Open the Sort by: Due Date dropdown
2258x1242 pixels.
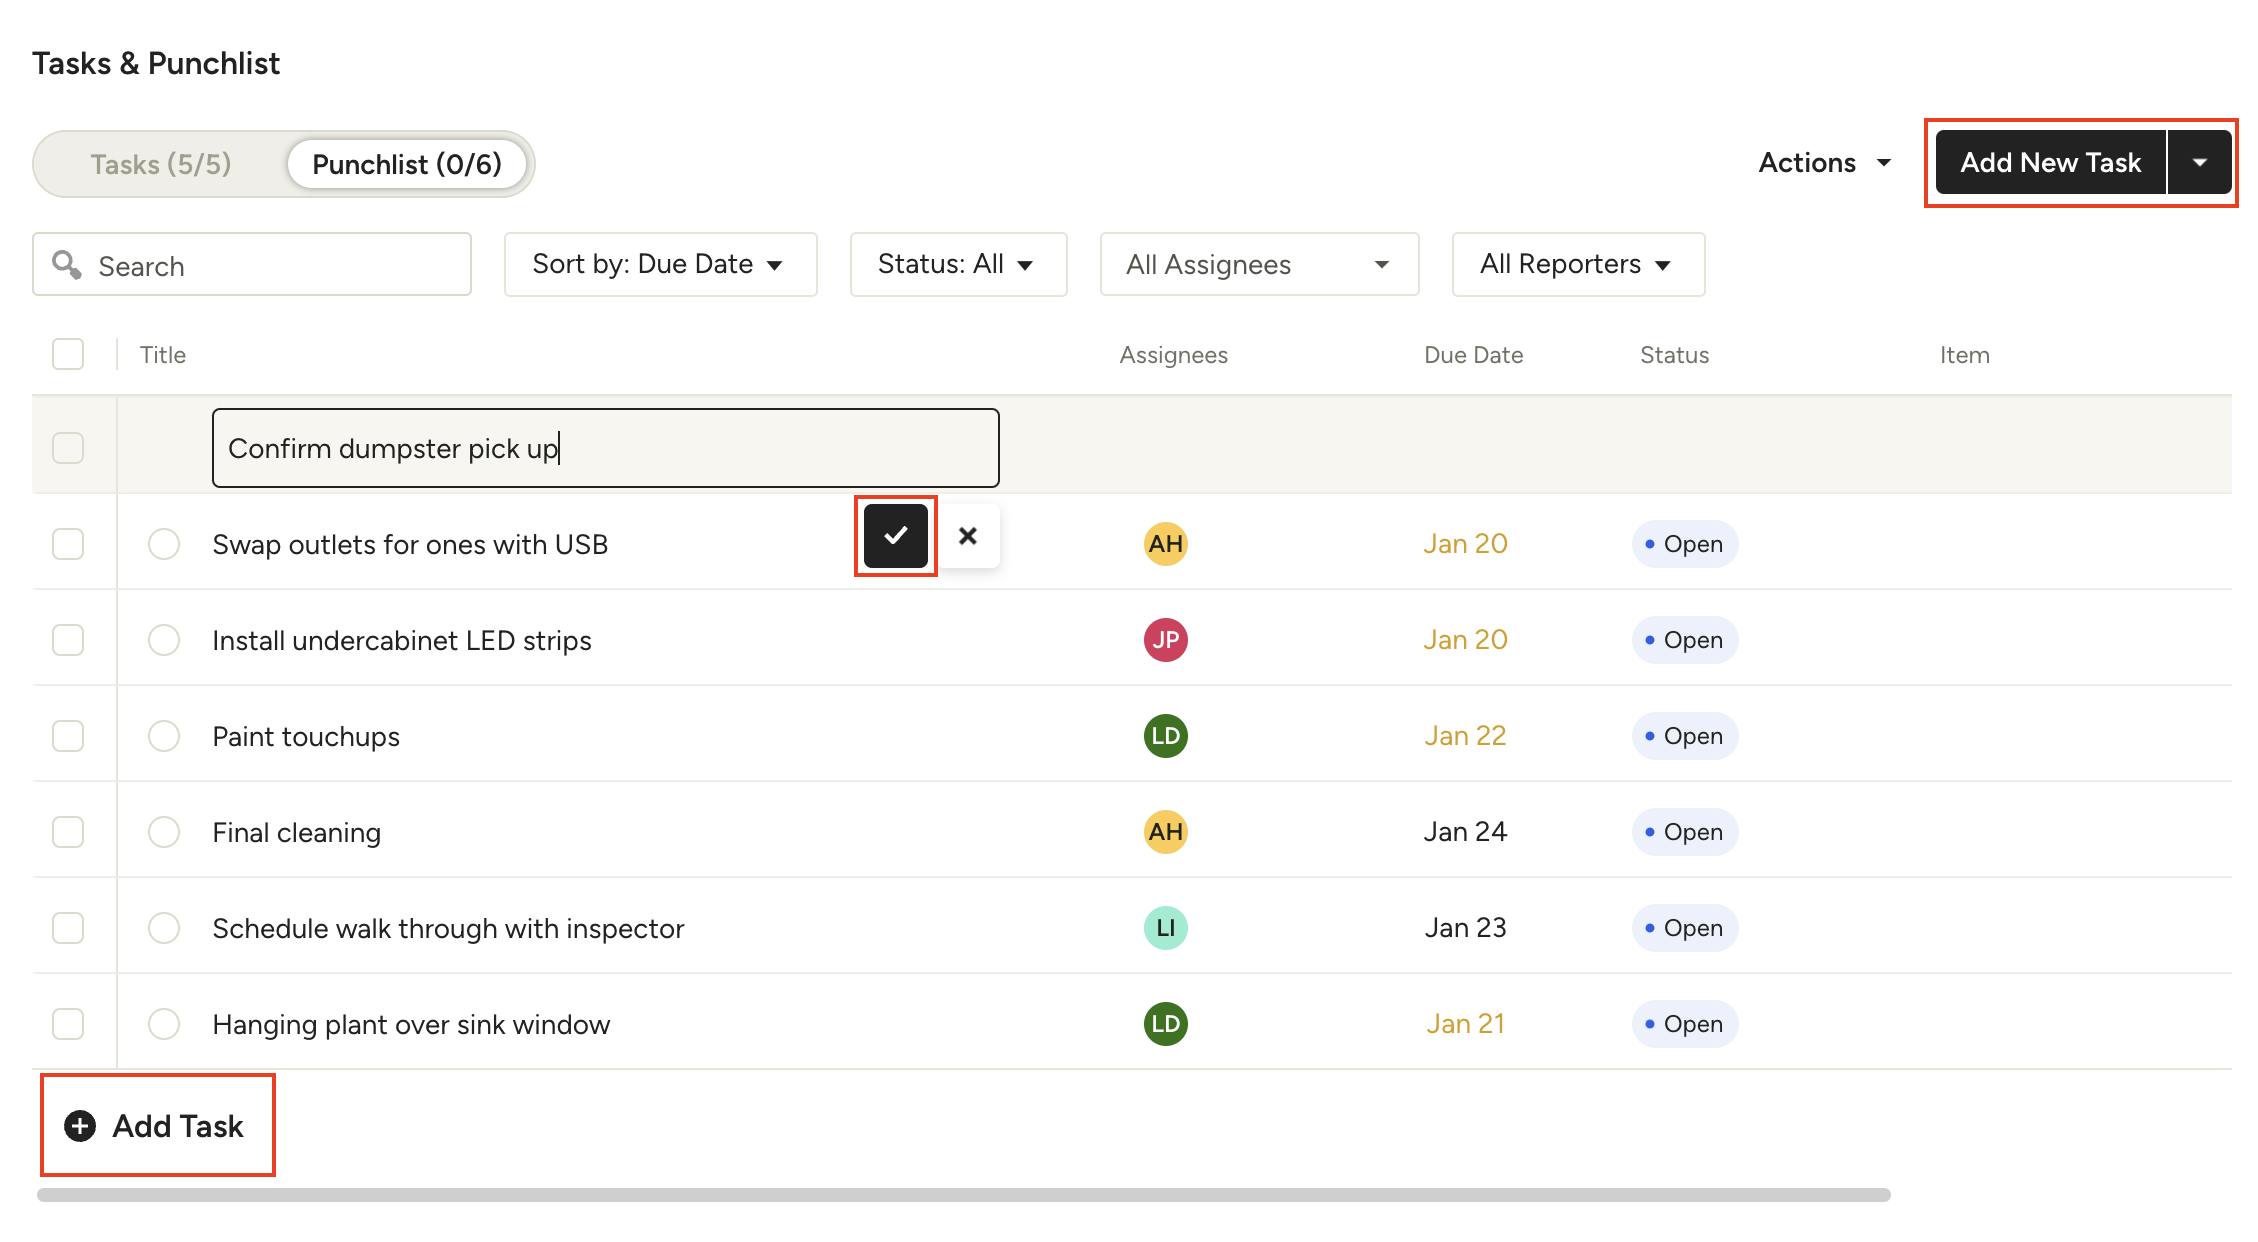click(660, 264)
